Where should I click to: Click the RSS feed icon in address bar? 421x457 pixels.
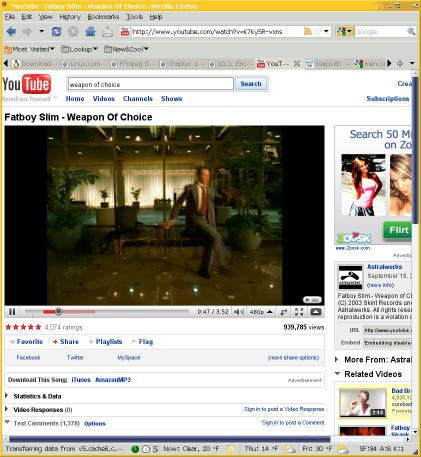click(307, 32)
